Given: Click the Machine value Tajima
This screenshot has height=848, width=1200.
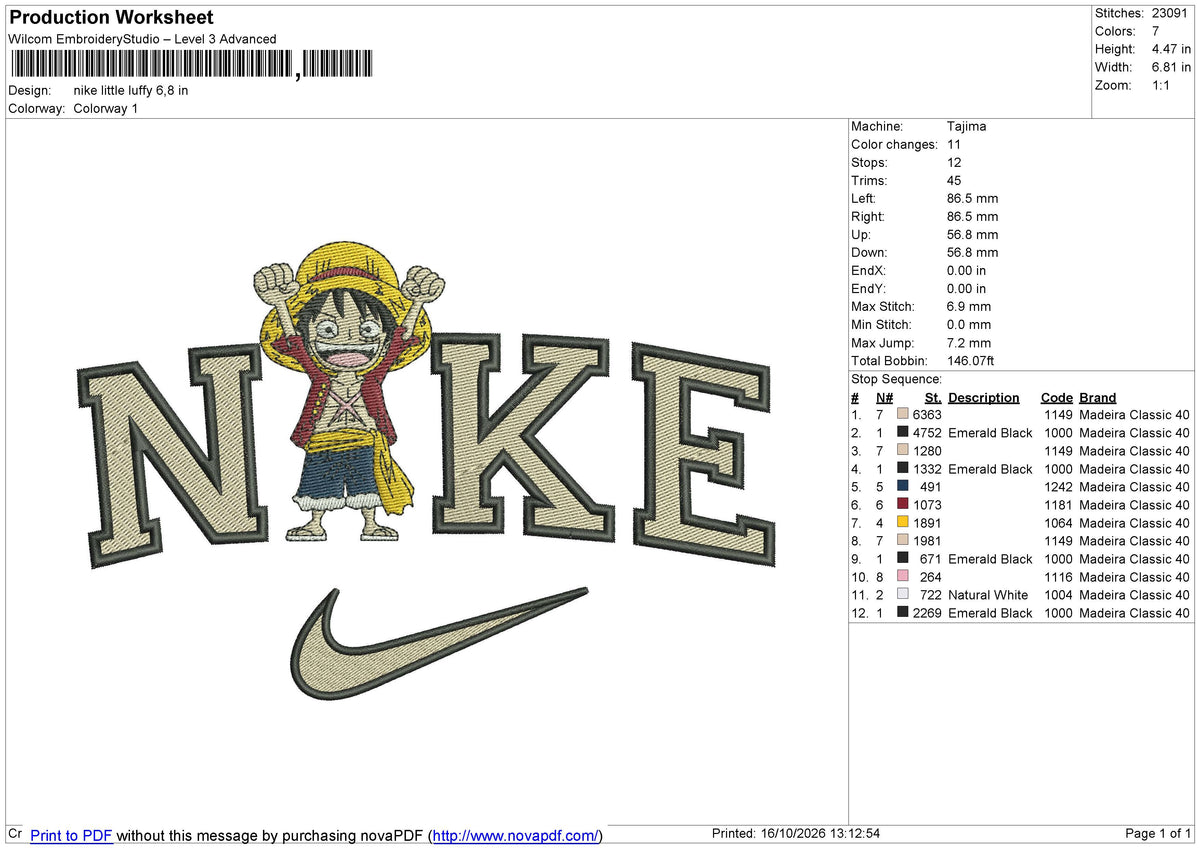Looking at the screenshot, I should click(x=966, y=126).
